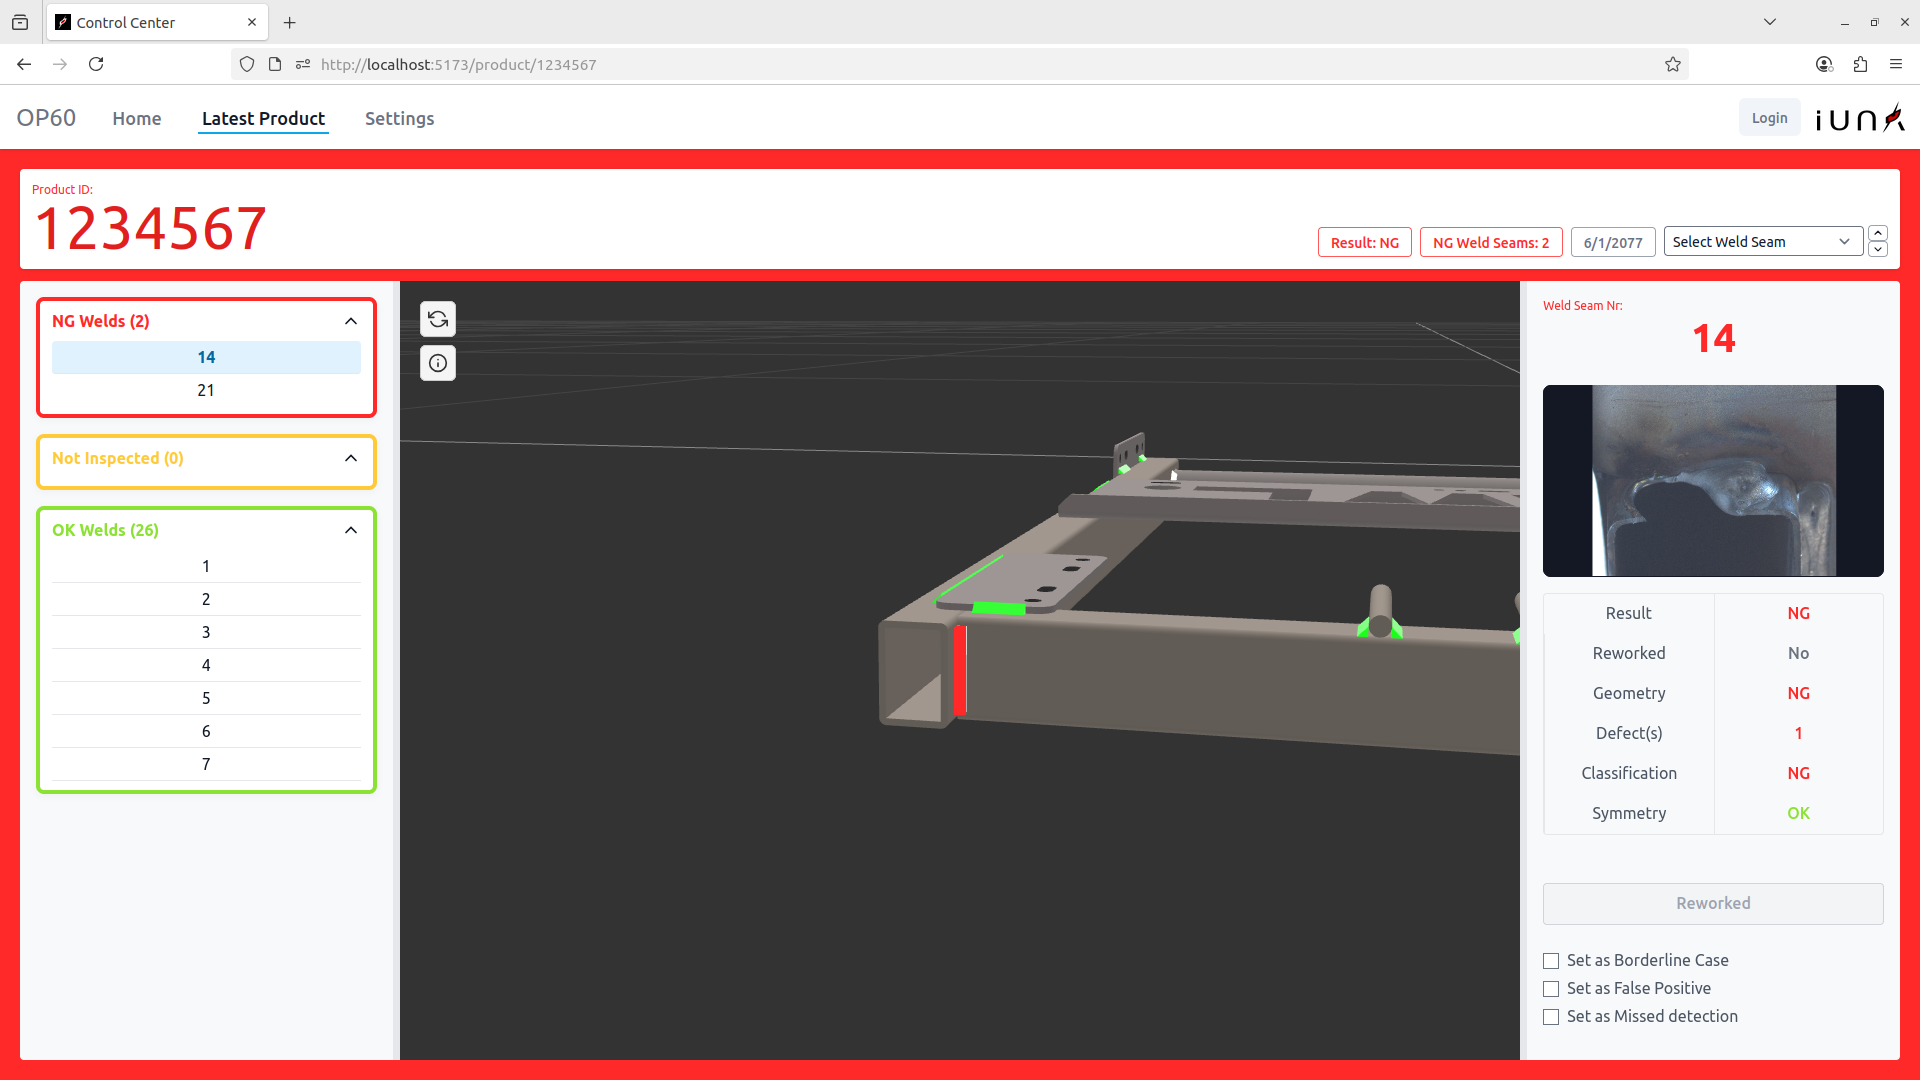Viewport: 1920px width, 1080px height.
Task: Enable Set as Borderline Case
Action: tap(1551, 960)
